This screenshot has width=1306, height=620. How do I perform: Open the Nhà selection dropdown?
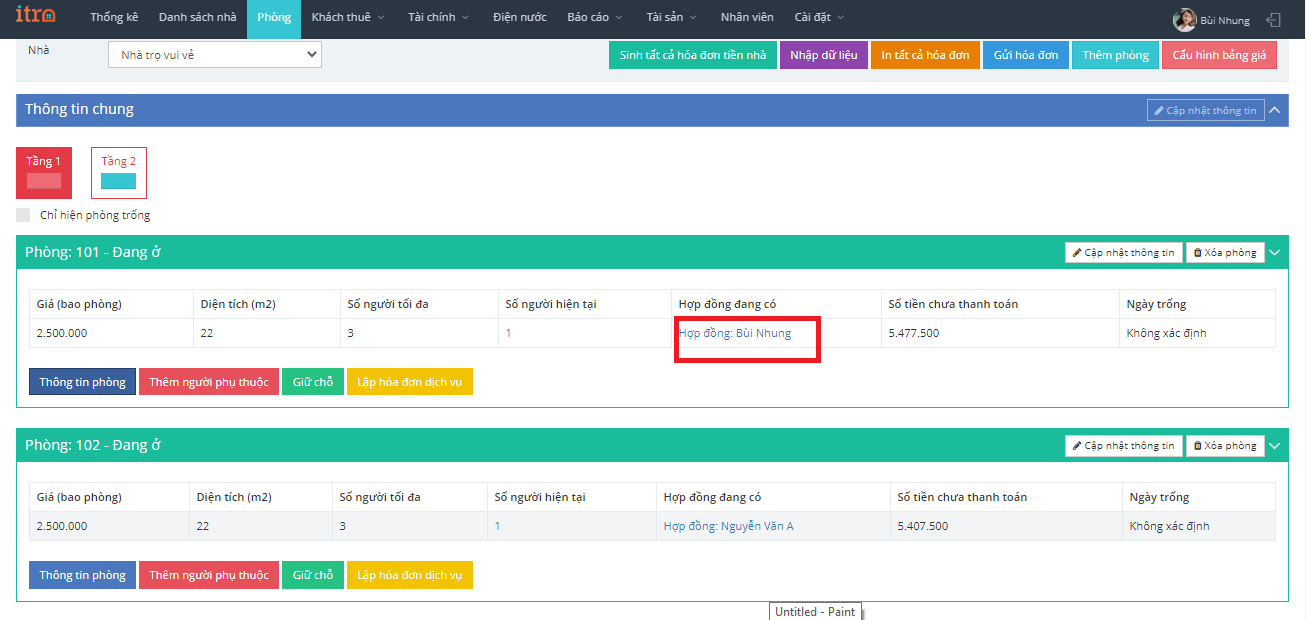click(x=214, y=55)
